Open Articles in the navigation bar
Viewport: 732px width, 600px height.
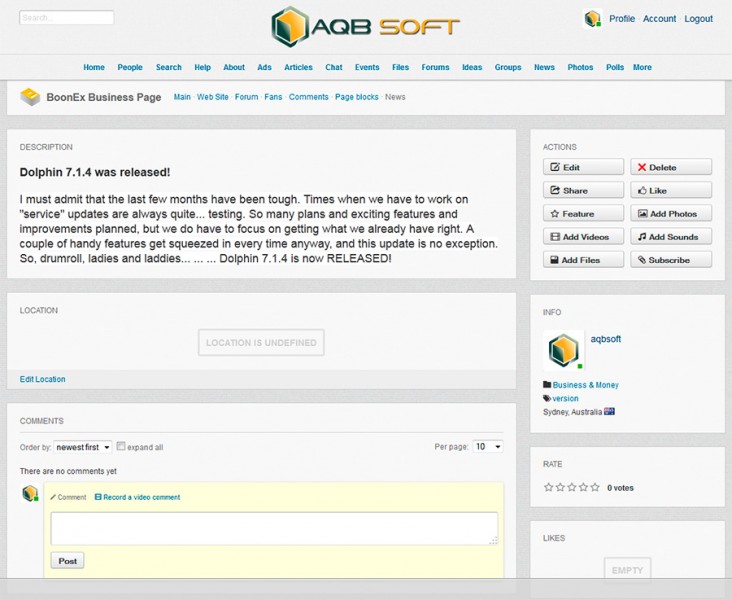coord(298,67)
